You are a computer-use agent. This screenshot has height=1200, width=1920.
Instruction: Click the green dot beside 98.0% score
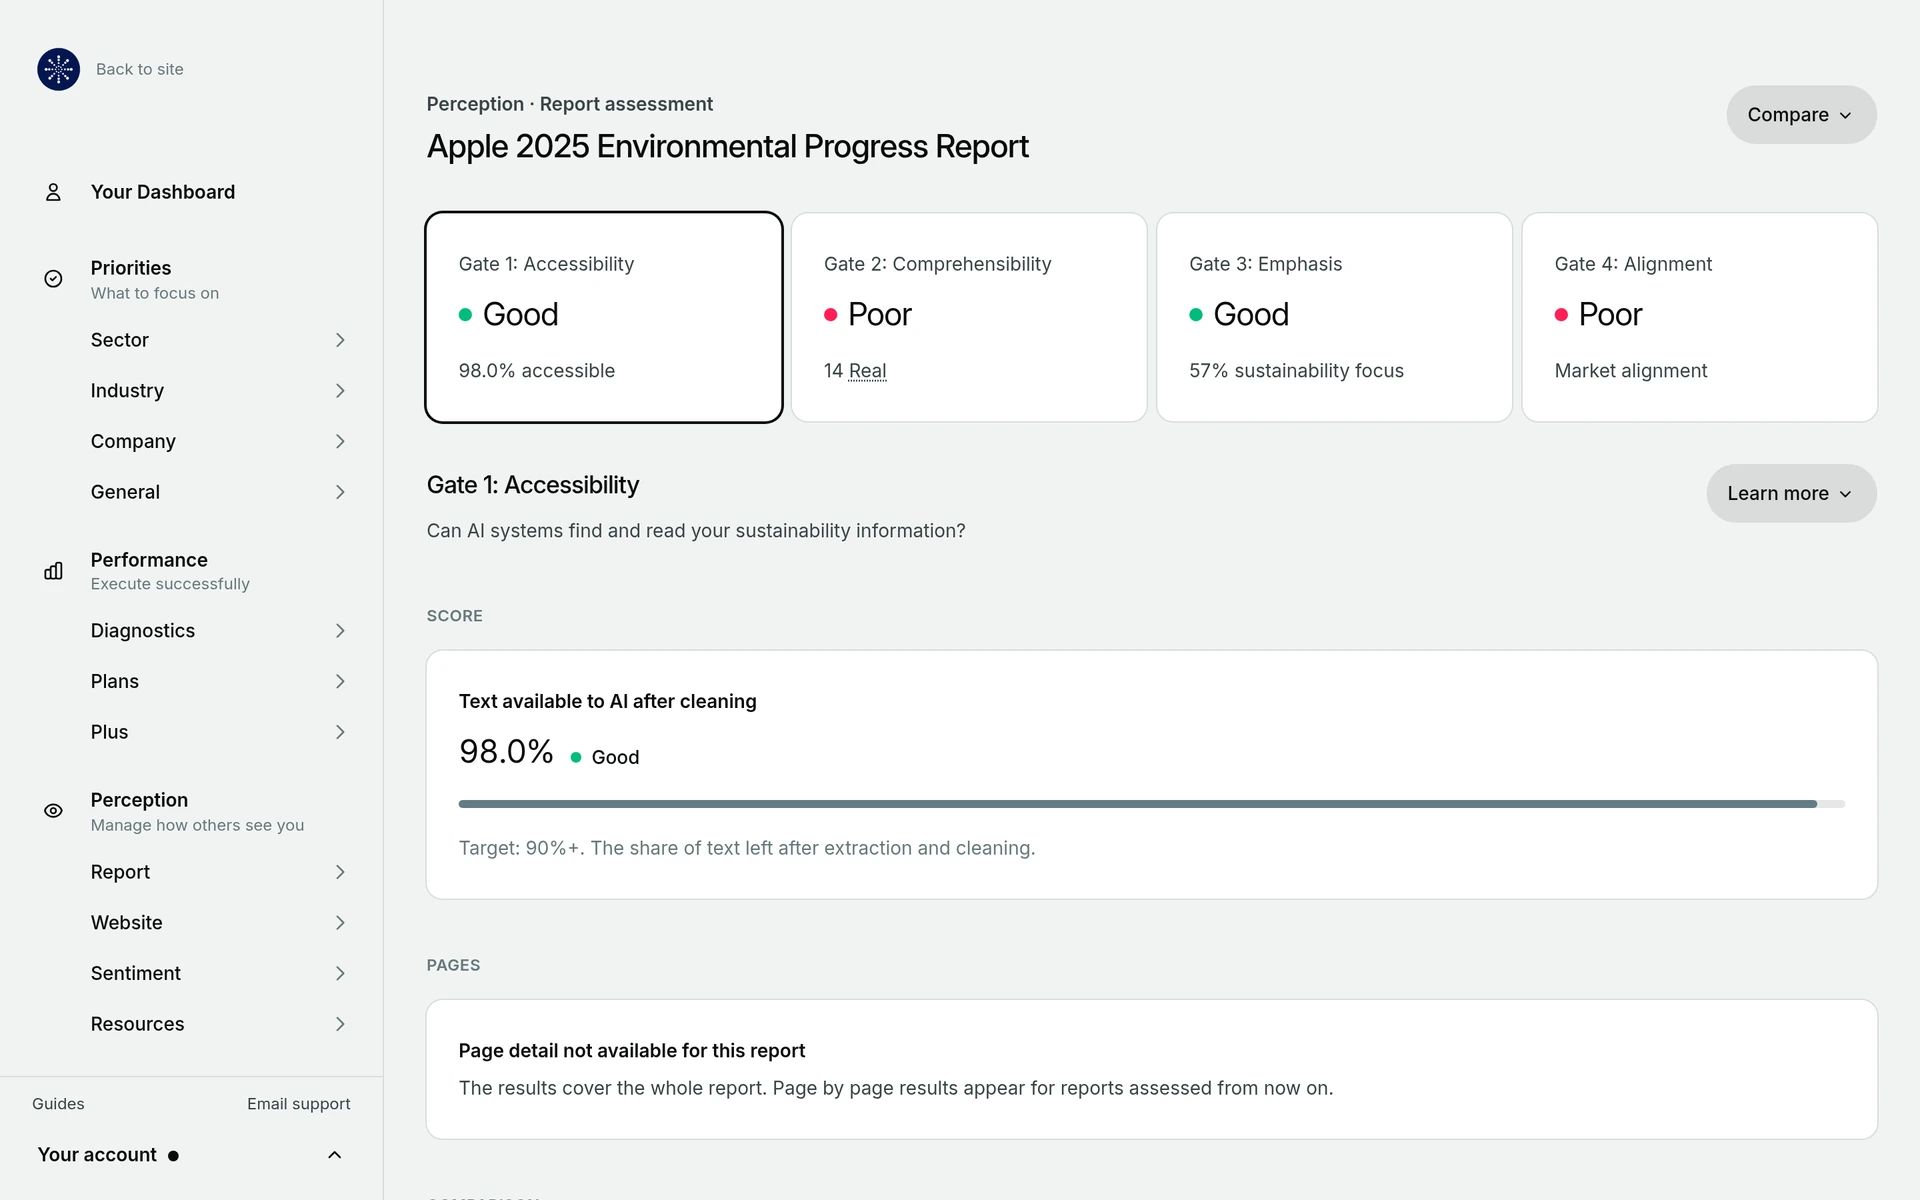576,758
